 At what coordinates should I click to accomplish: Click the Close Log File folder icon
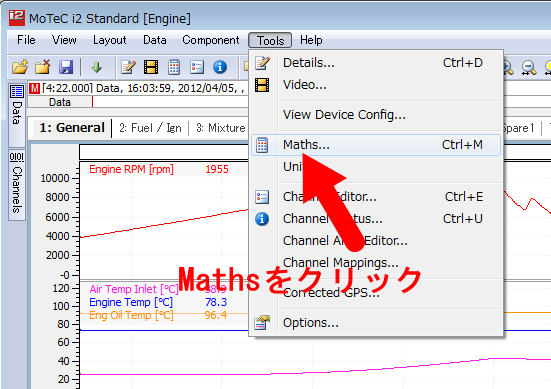pyautogui.click(x=43, y=67)
